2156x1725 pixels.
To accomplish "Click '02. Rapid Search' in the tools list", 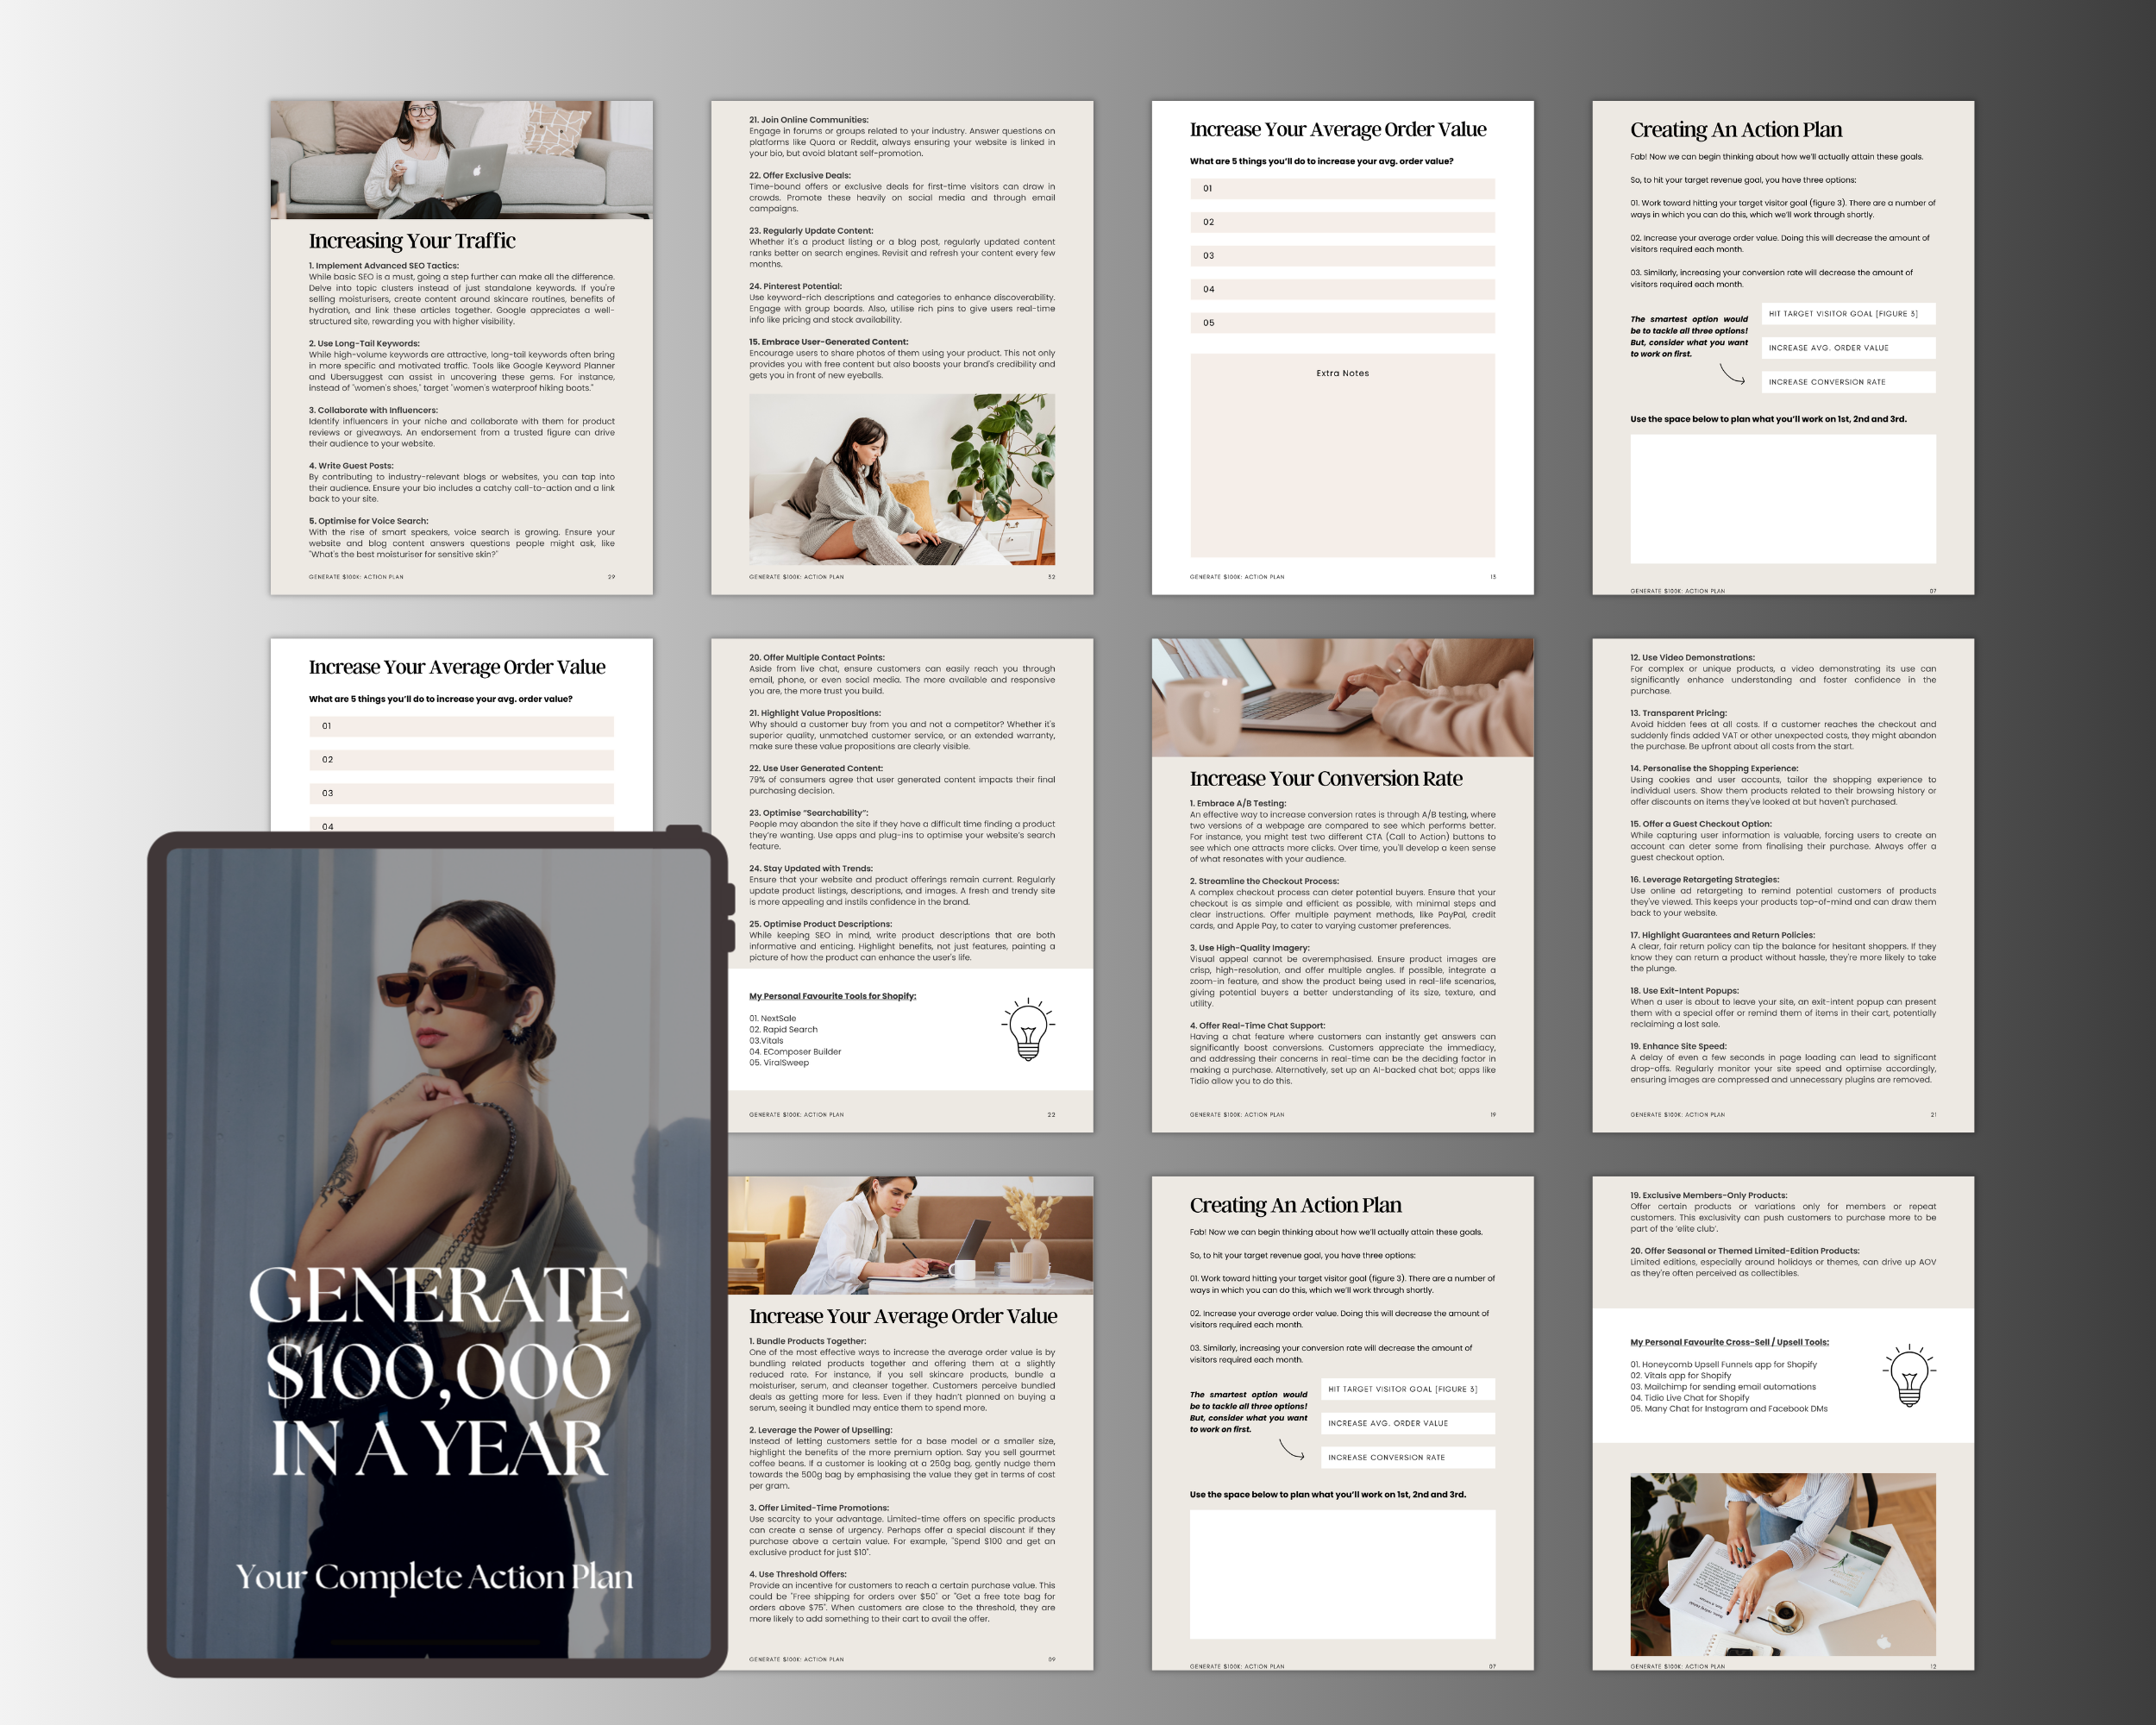I will pos(783,1029).
